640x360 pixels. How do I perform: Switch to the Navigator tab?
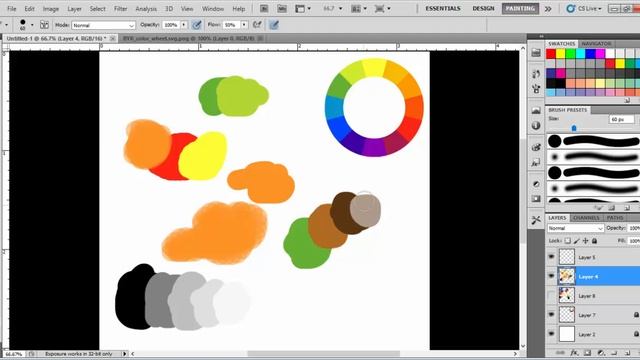[596, 43]
